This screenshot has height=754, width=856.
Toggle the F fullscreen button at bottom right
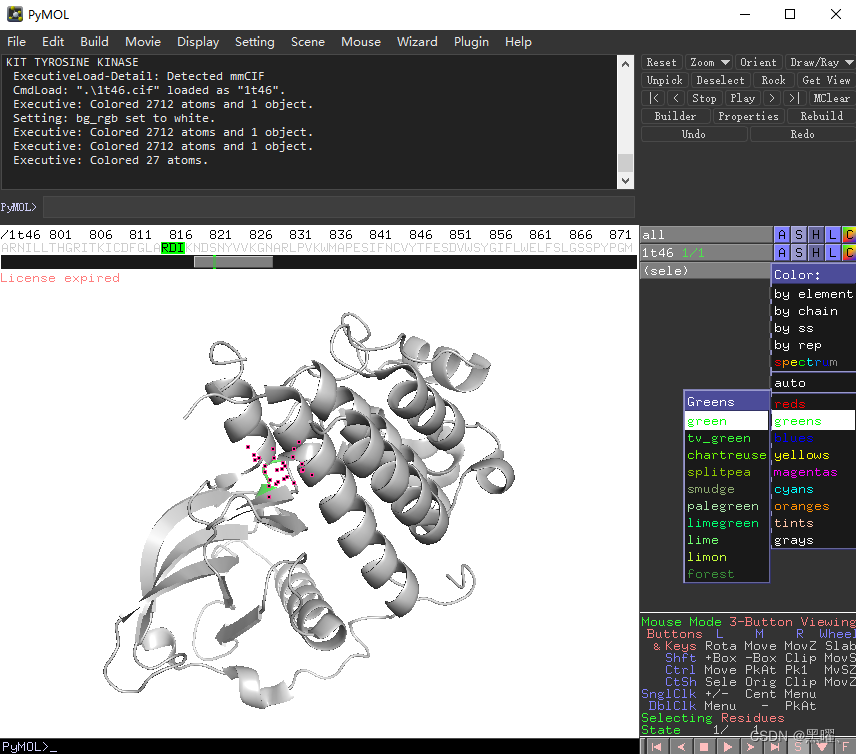tap(846, 746)
